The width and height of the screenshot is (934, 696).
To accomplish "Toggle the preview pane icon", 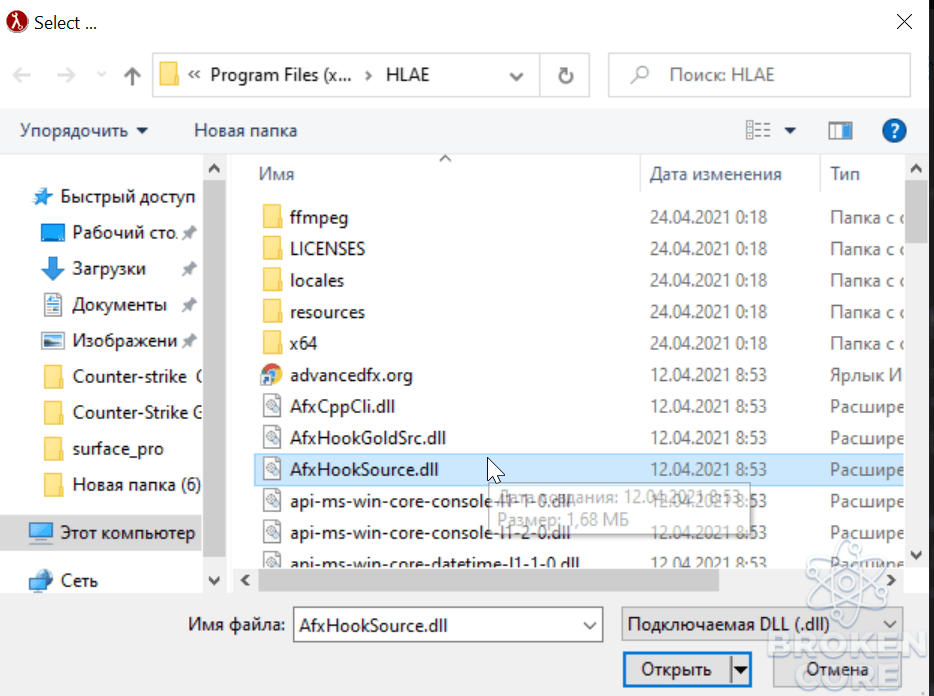I will [840, 130].
